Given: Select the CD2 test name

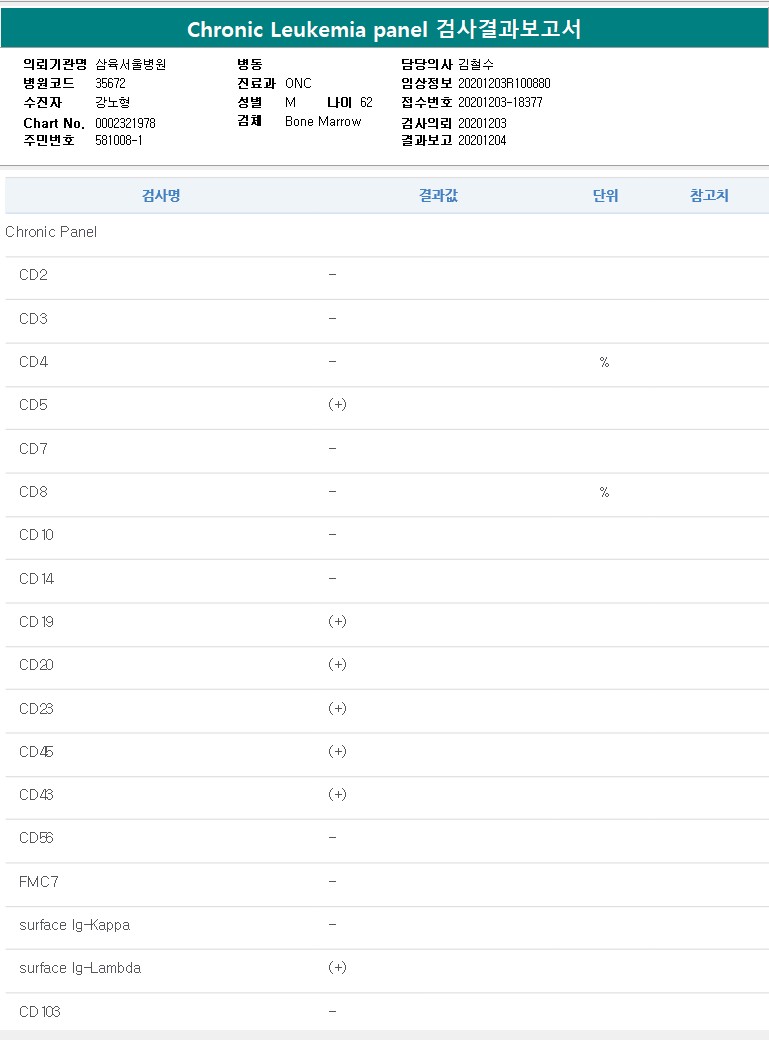Looking at the screenshot, I should pyautogui.click(x=33, y=275).
